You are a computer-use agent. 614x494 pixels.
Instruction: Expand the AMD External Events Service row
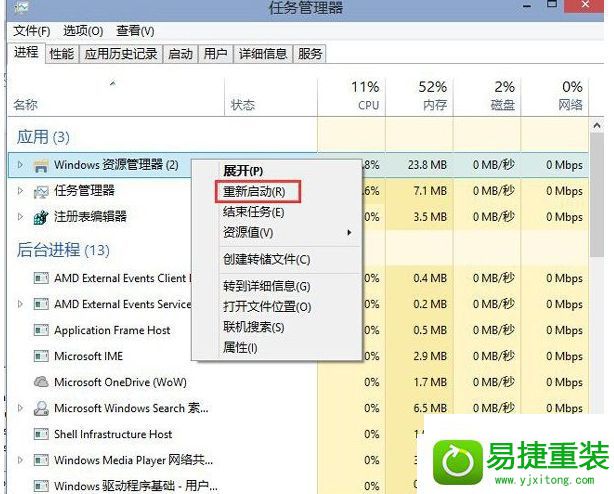[x=20, y=304]
